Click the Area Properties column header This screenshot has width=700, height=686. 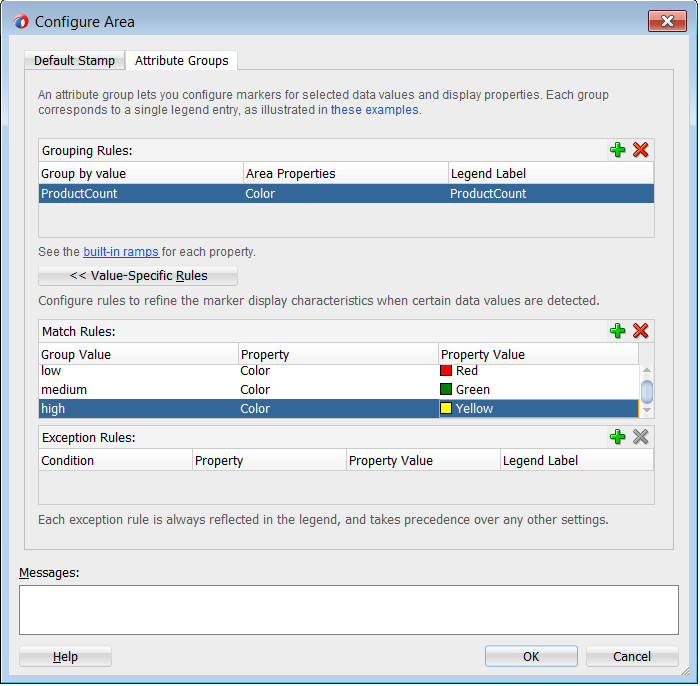tap(346, 173)
